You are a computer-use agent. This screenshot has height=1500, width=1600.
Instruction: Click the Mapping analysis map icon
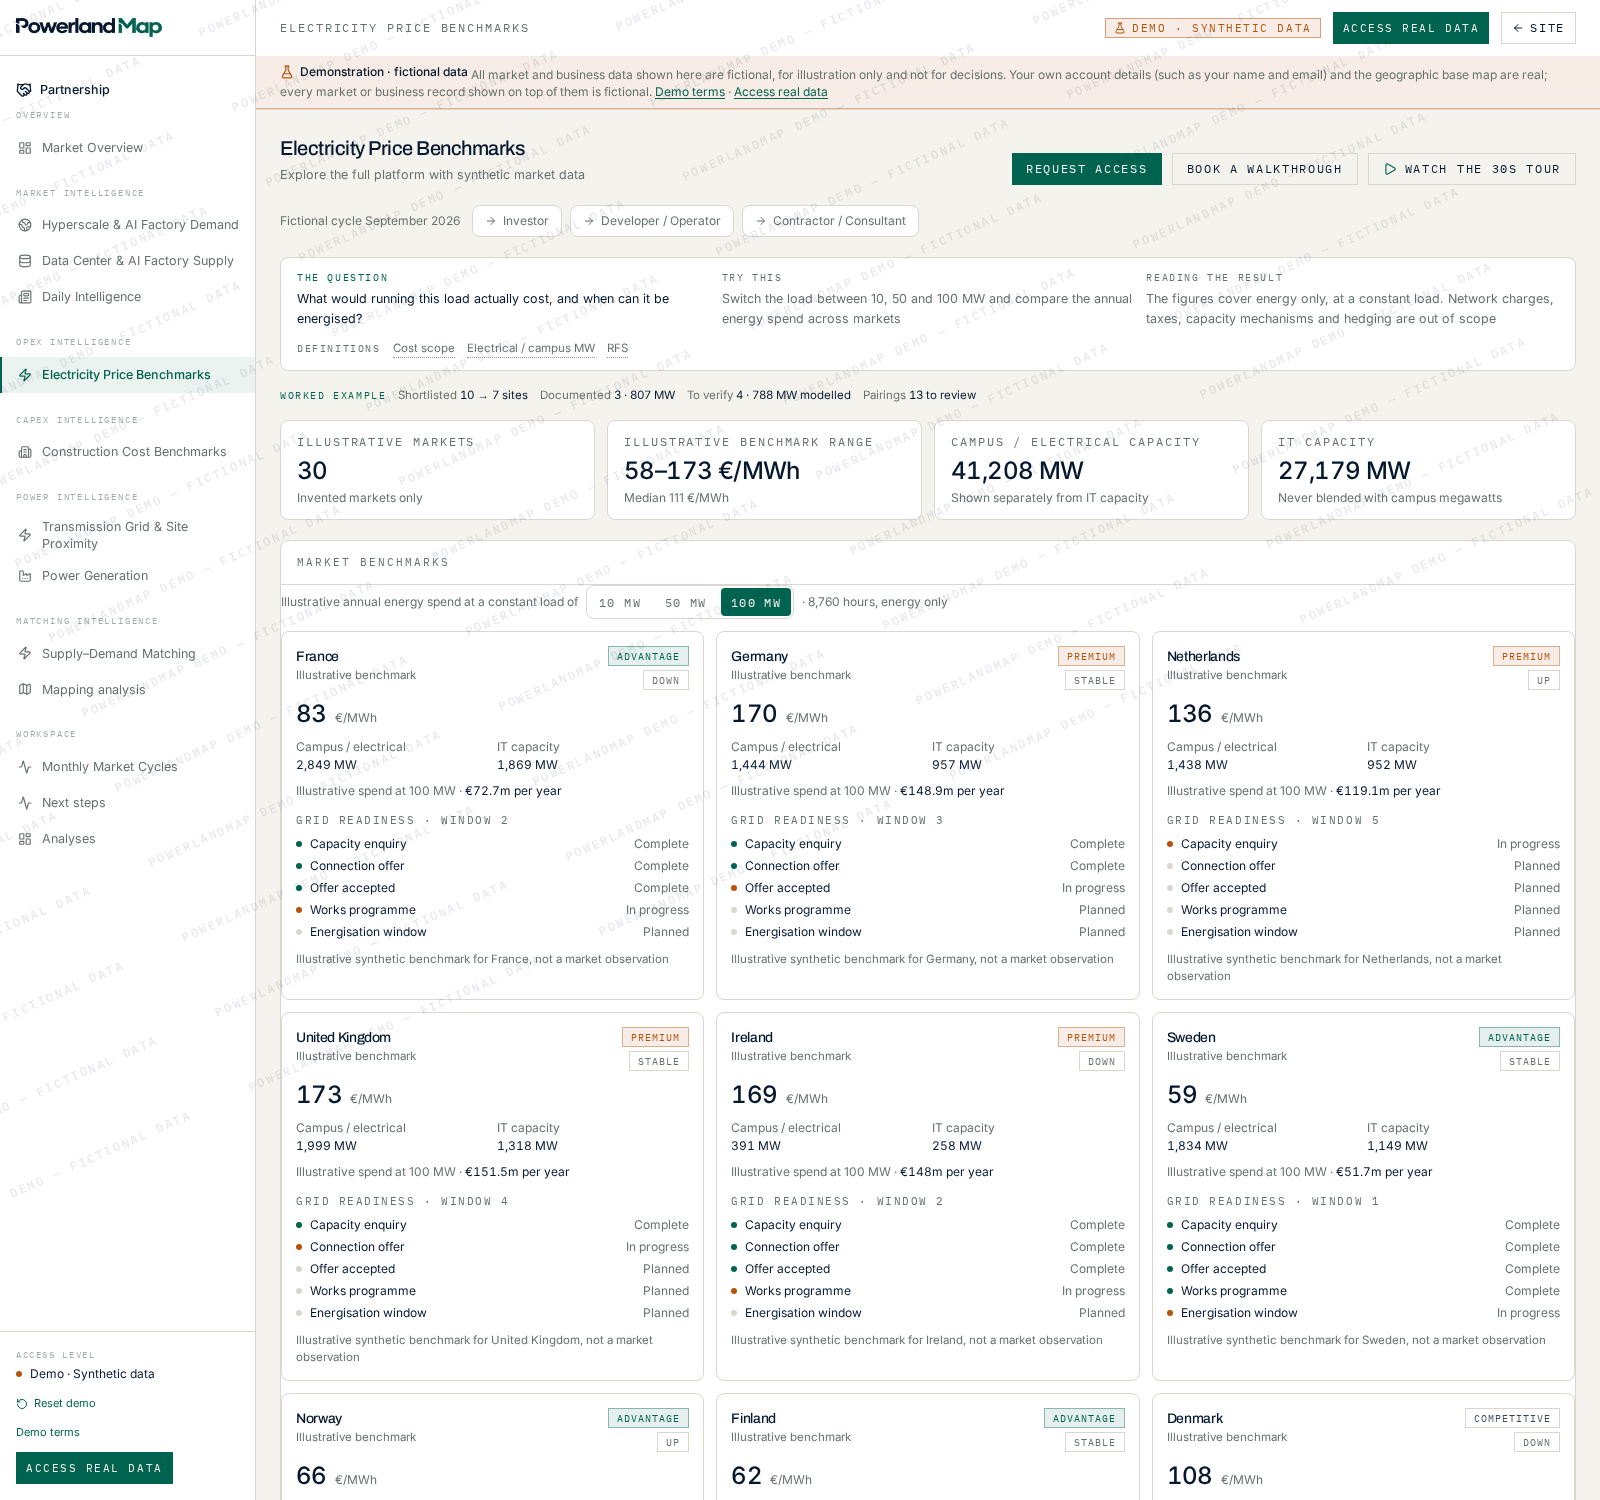pyautogui.click(x=25, y=690)
